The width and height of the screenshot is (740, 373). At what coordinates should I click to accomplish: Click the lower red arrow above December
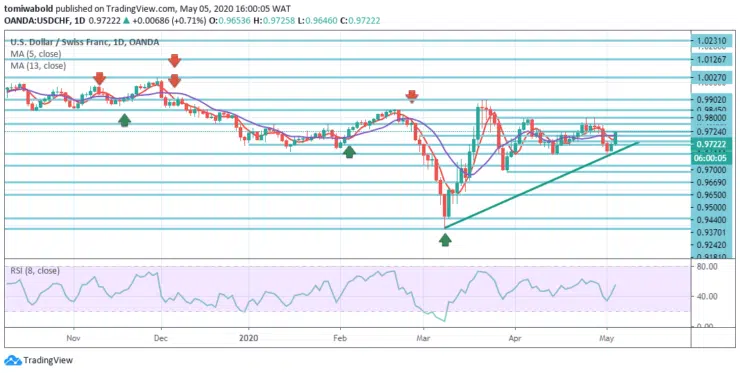pyautogui.click(x=175, y=81)
